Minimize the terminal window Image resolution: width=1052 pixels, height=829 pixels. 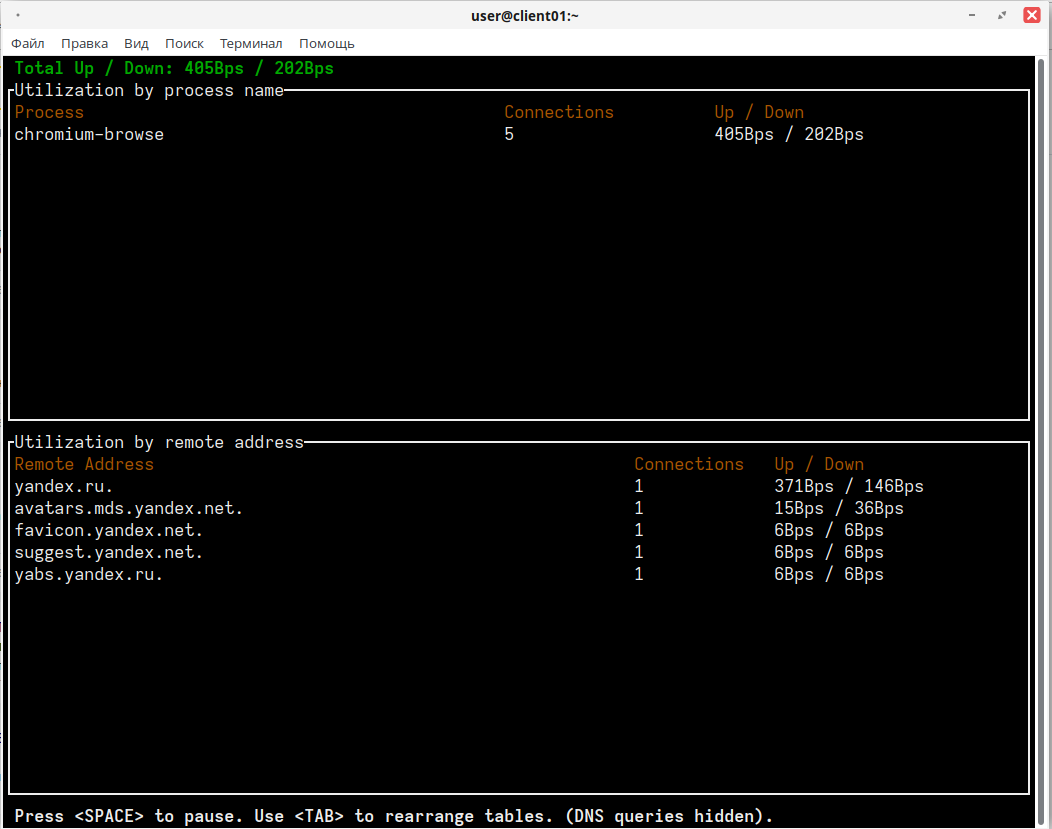click(x=971, y=15)
